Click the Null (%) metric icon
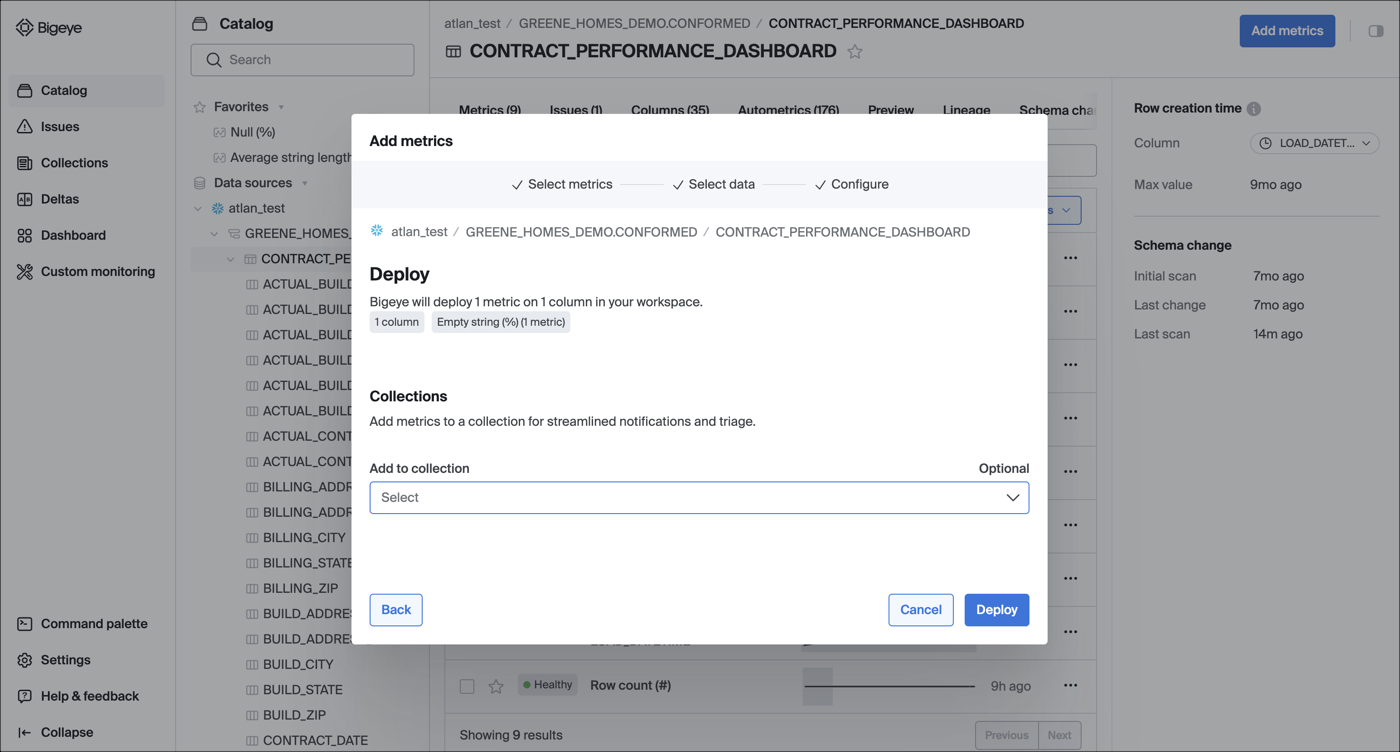 tap(220, 132)
